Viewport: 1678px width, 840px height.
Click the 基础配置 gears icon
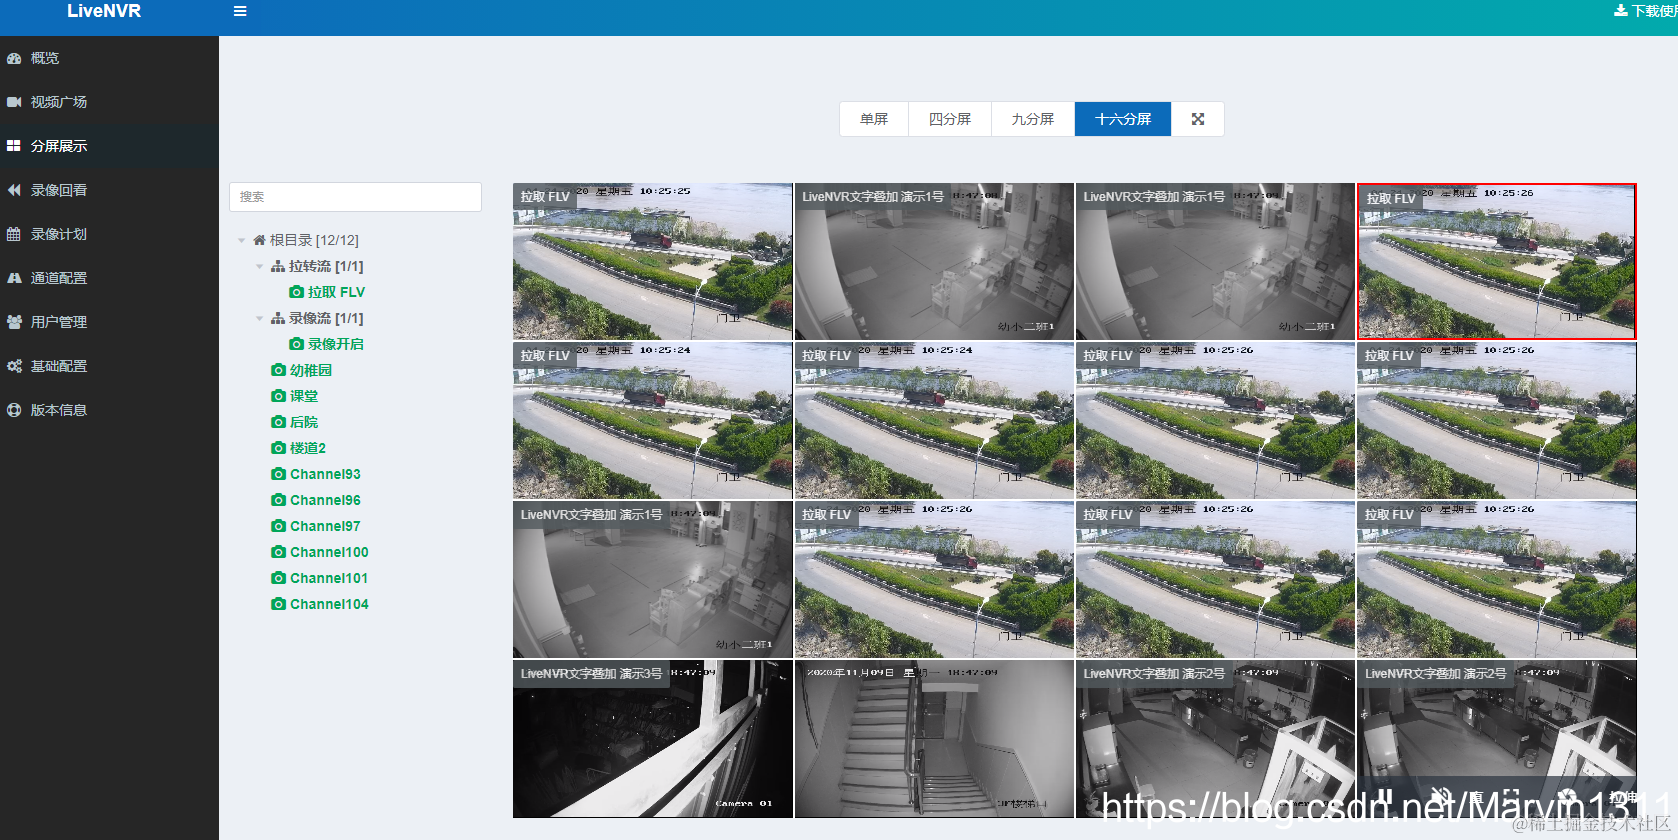[x=14, y=366]
